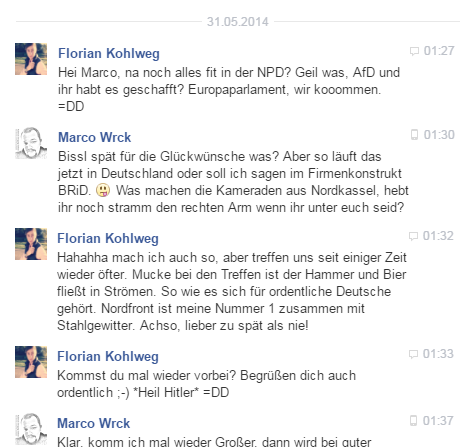Click the 01:33 timestamp
Screen dimensions: 473x447
pyautogui.click(x=438, y=354)
